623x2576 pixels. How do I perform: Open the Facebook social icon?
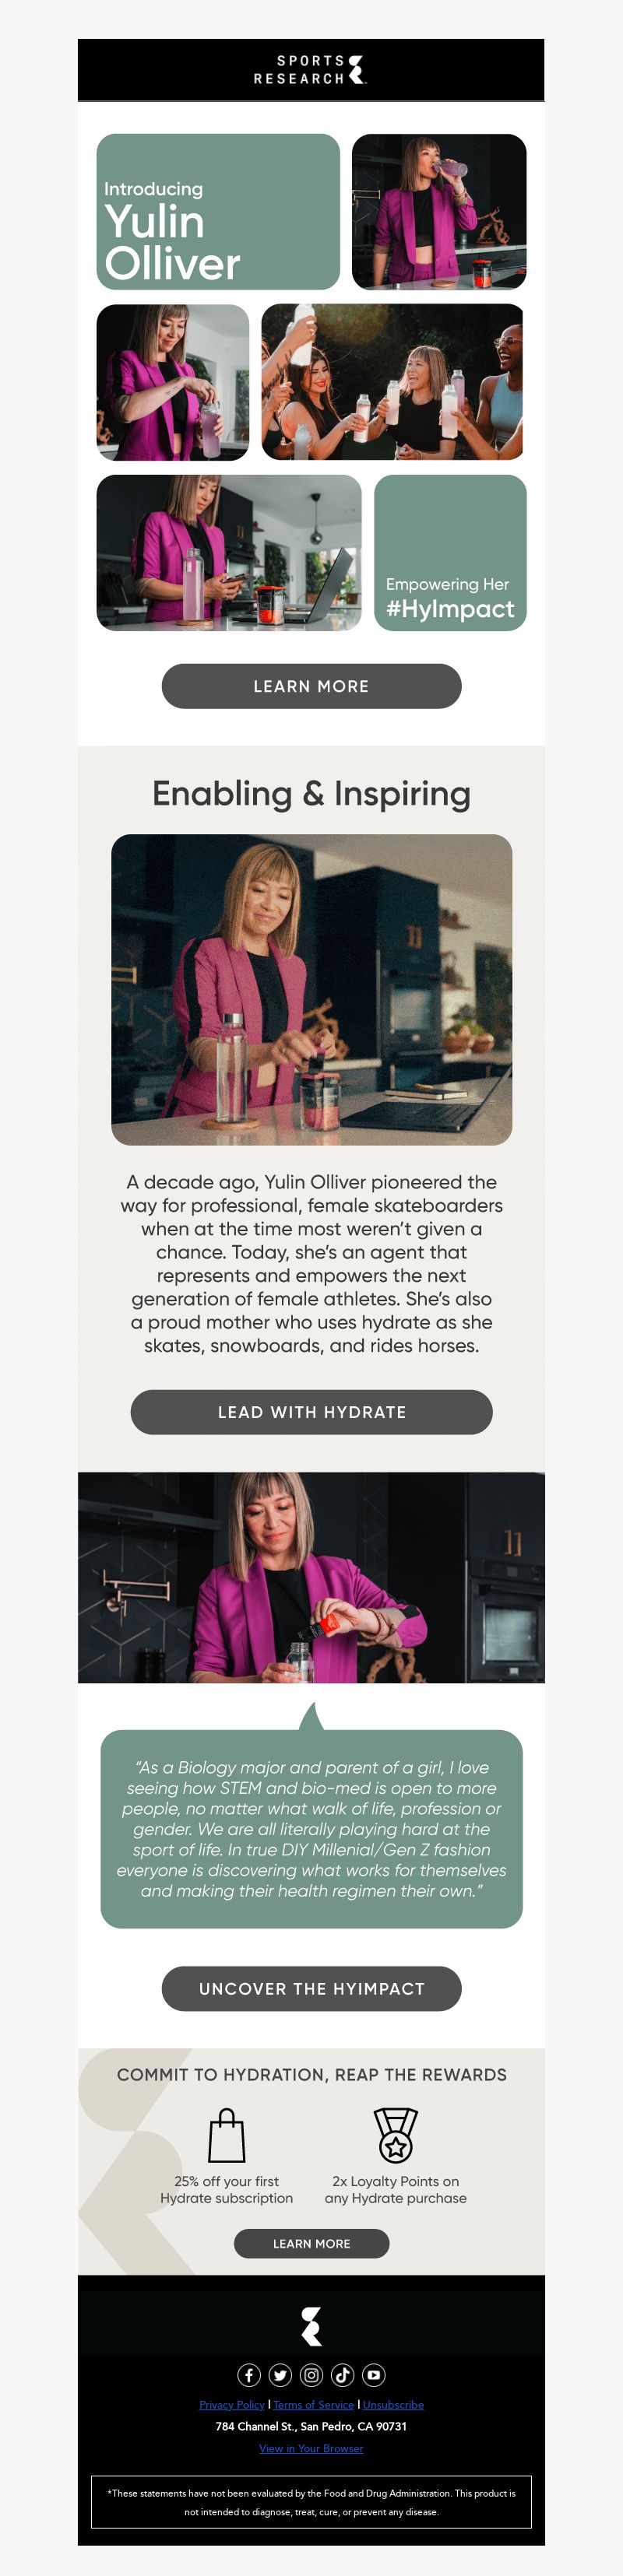click(x=249, y=2375)
